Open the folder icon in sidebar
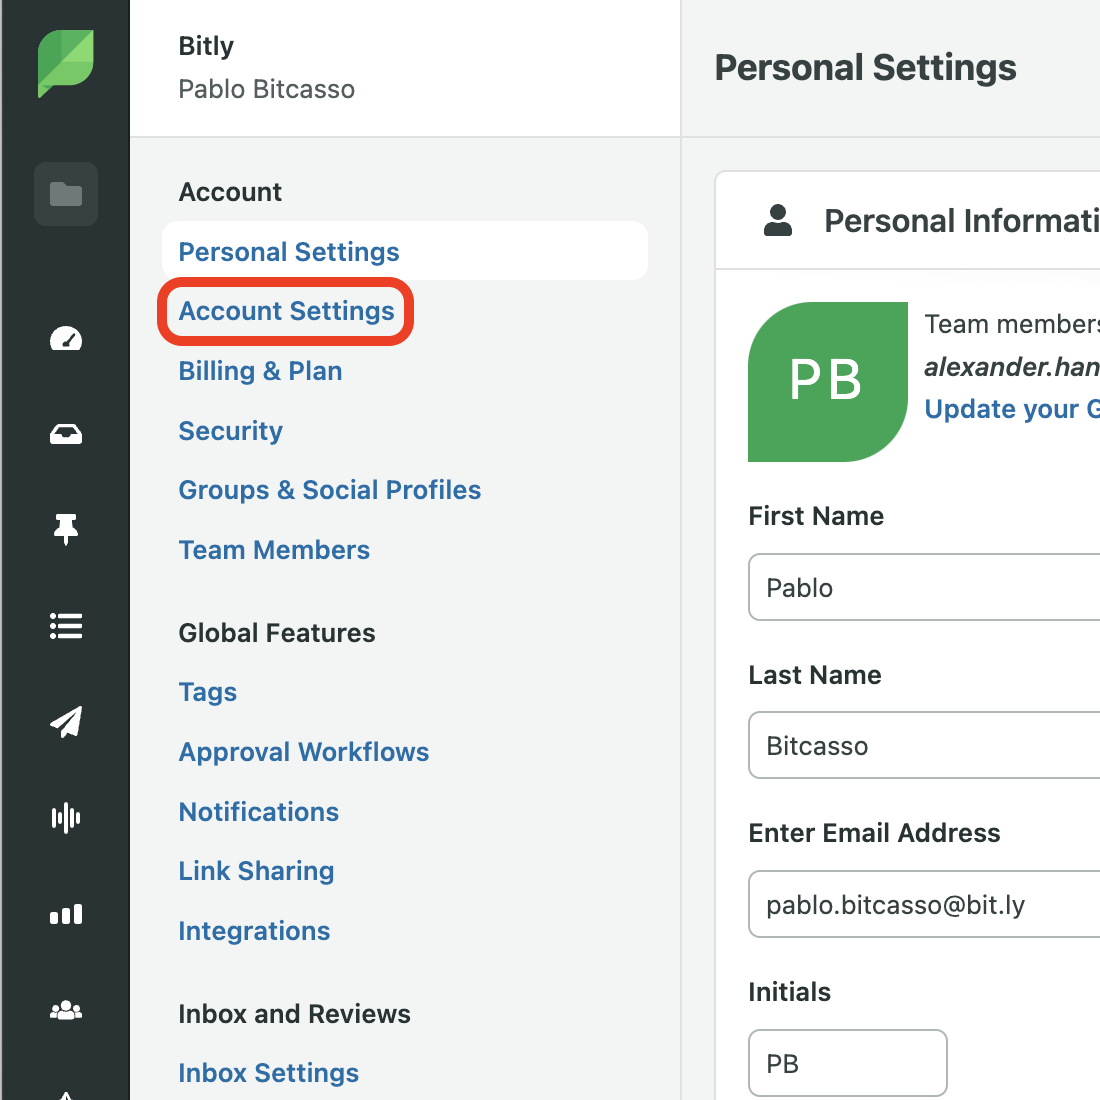 66,194
